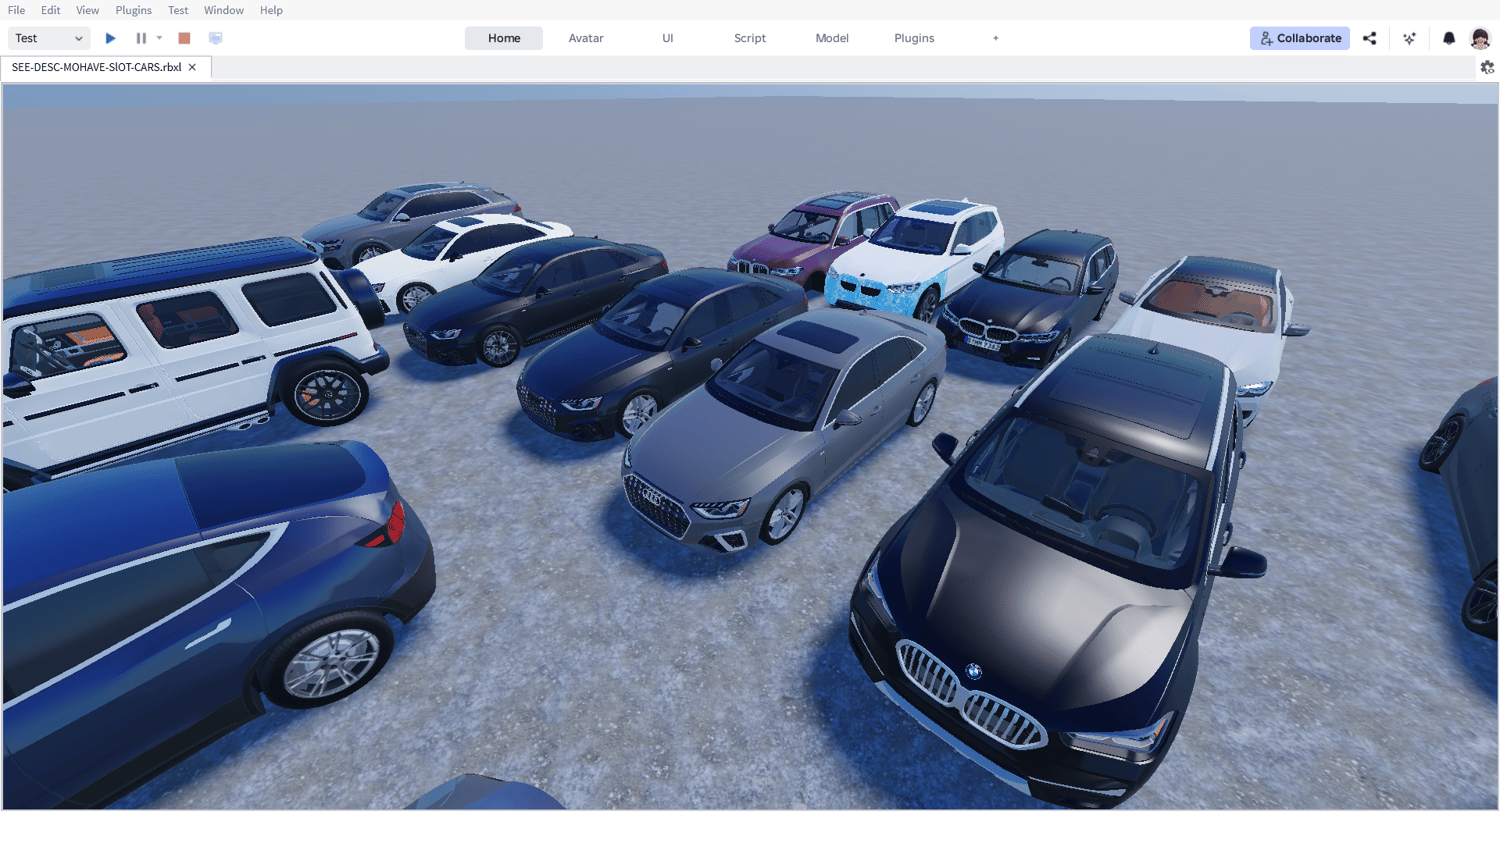Open notifications bell
The width and height of the screenshot is (1500, 843).
1449,38
